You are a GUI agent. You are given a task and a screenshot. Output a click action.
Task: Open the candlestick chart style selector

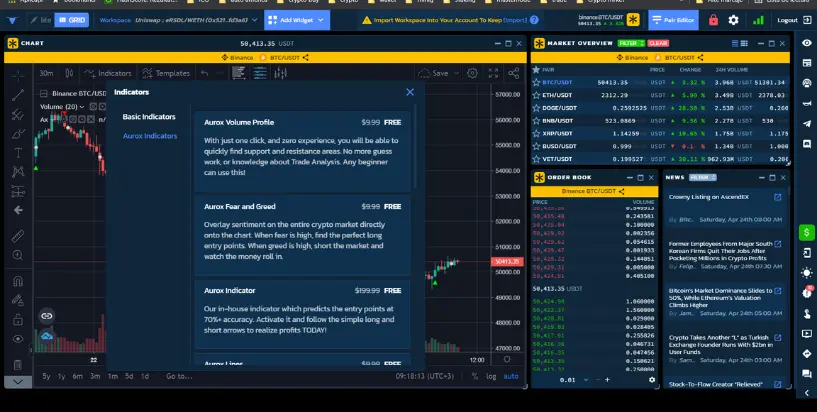[69, 73]
